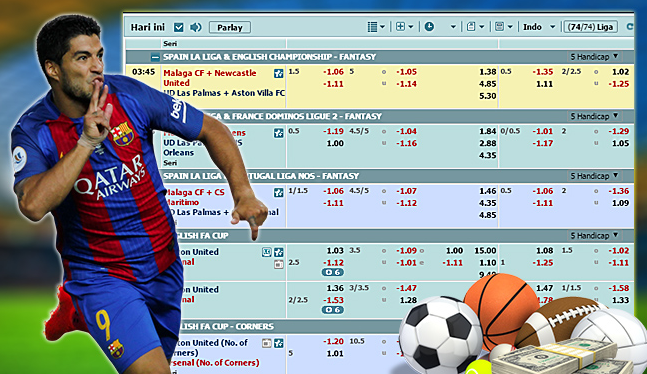Bet handicap odds -1.19 in Ligue 2 Fantasy
This screenshot has width=647, height=374.
point(333,131)
